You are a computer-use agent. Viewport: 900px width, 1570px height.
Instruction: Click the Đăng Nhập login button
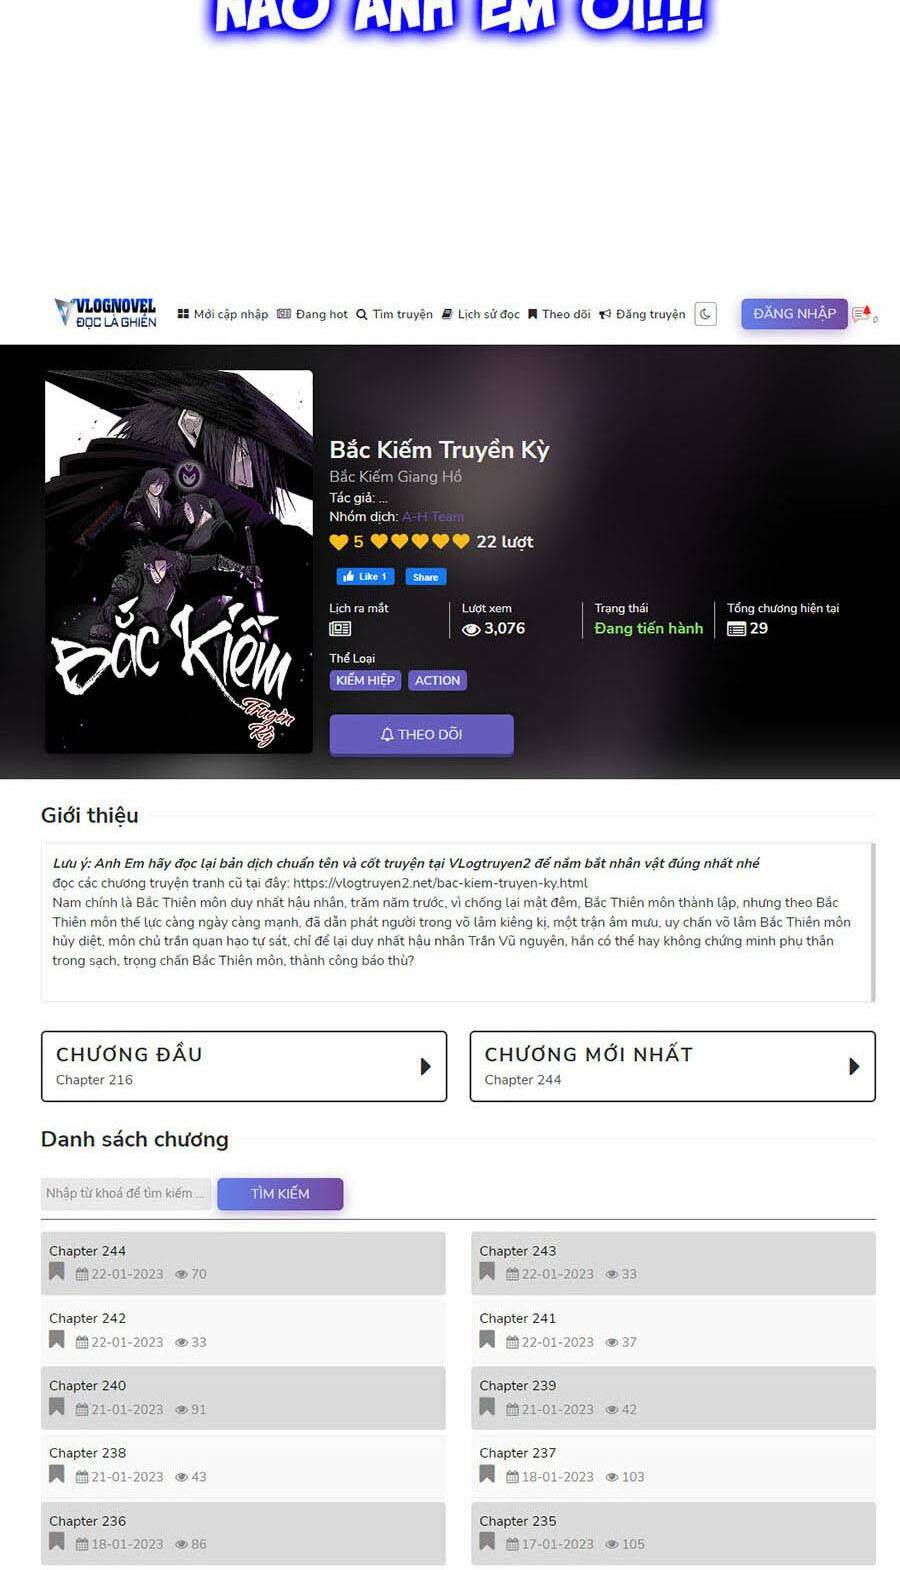[794, 313]
